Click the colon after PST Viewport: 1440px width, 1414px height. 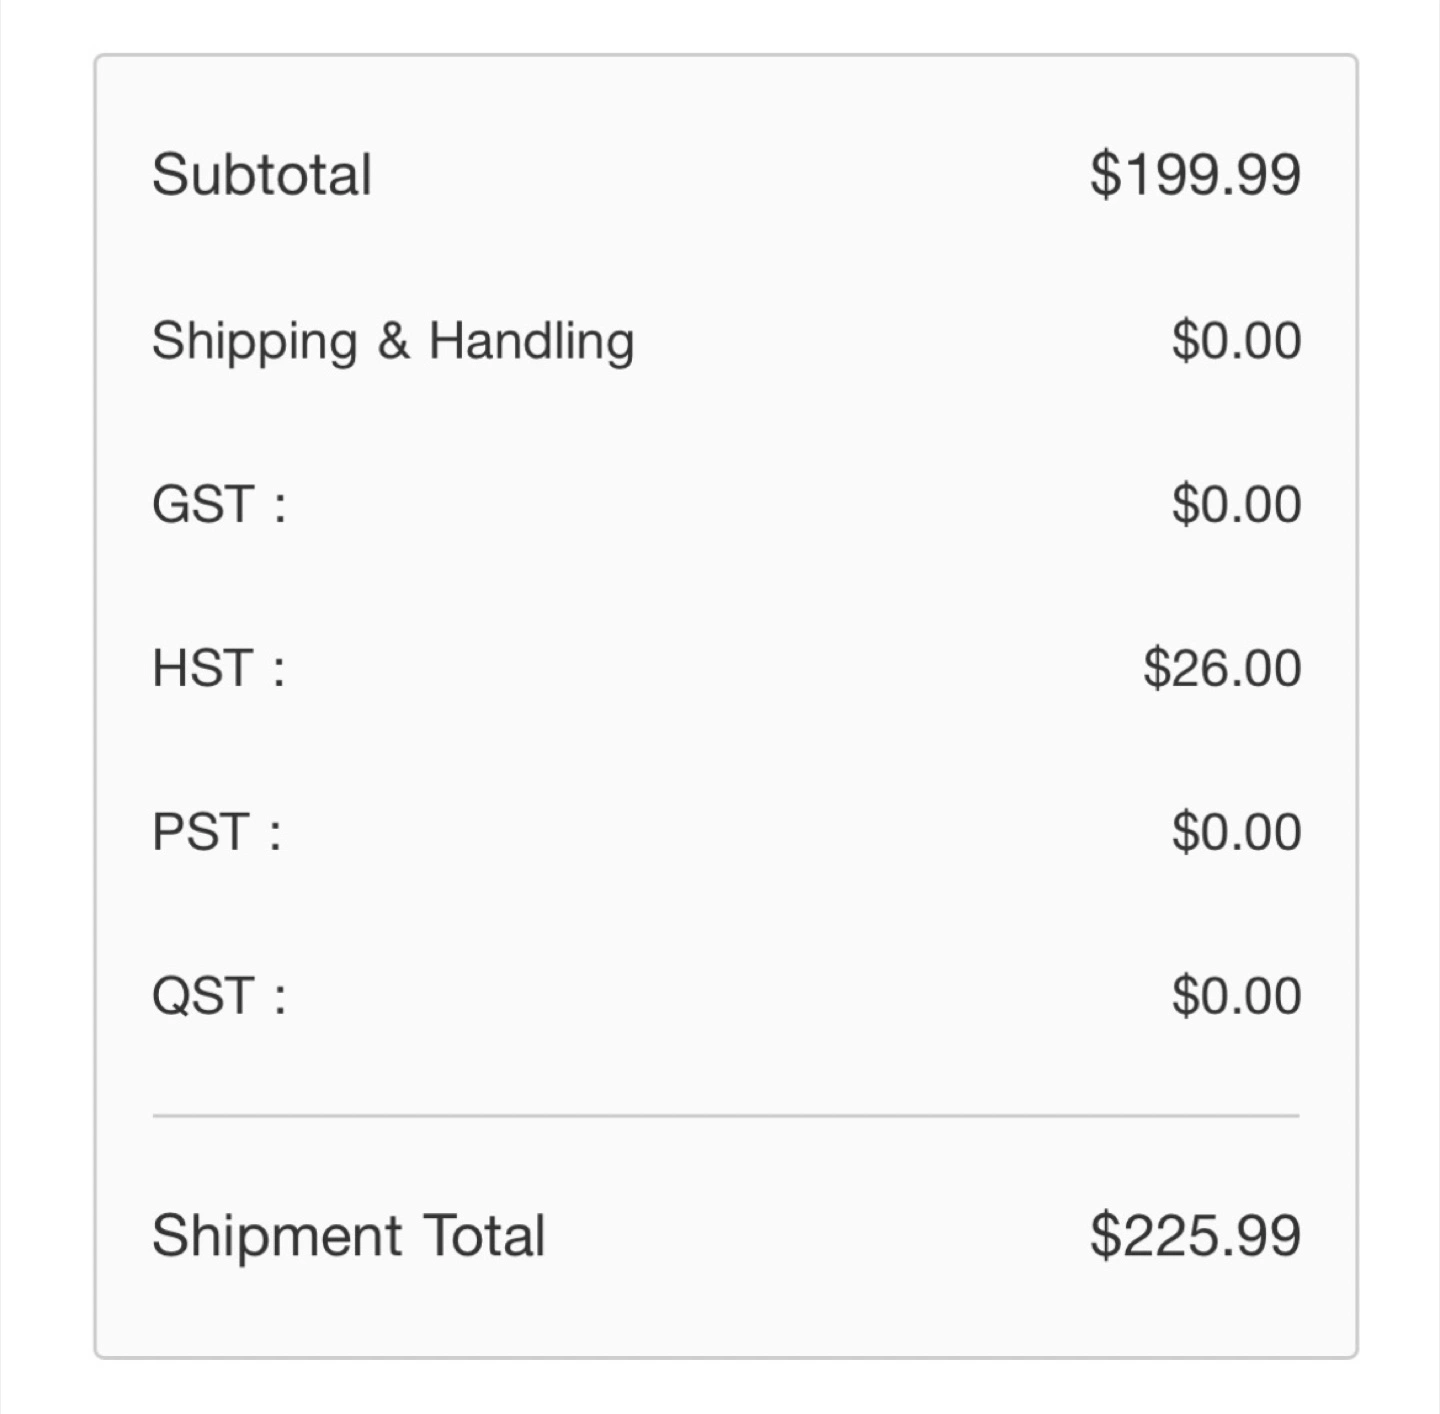coord(275,834)
